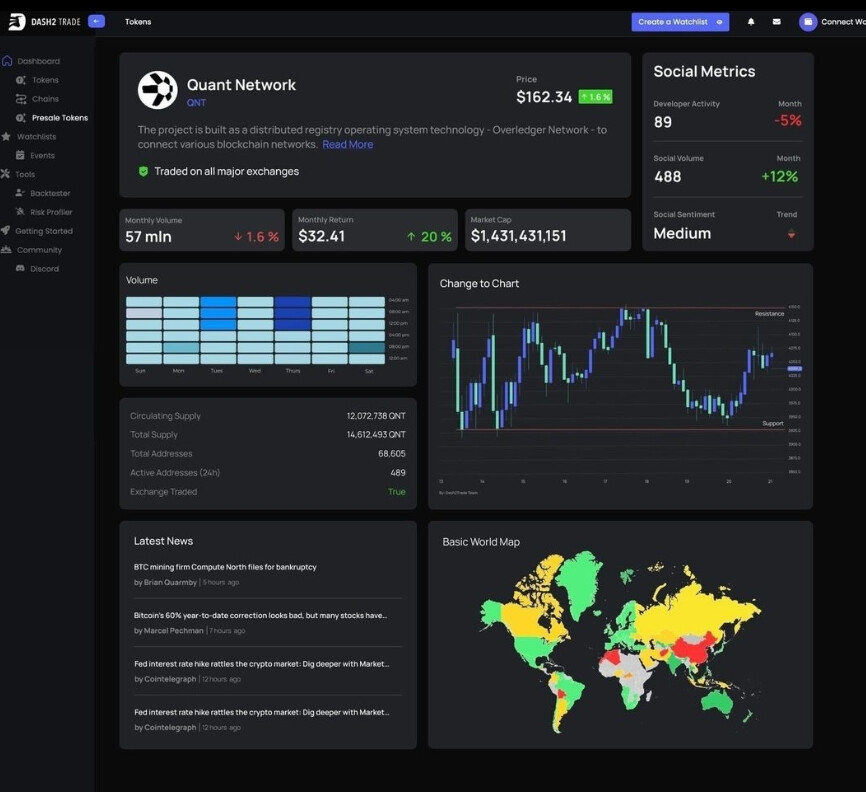
Task: Collapse sidebar with blue arrow button
Action: (96, 22)
